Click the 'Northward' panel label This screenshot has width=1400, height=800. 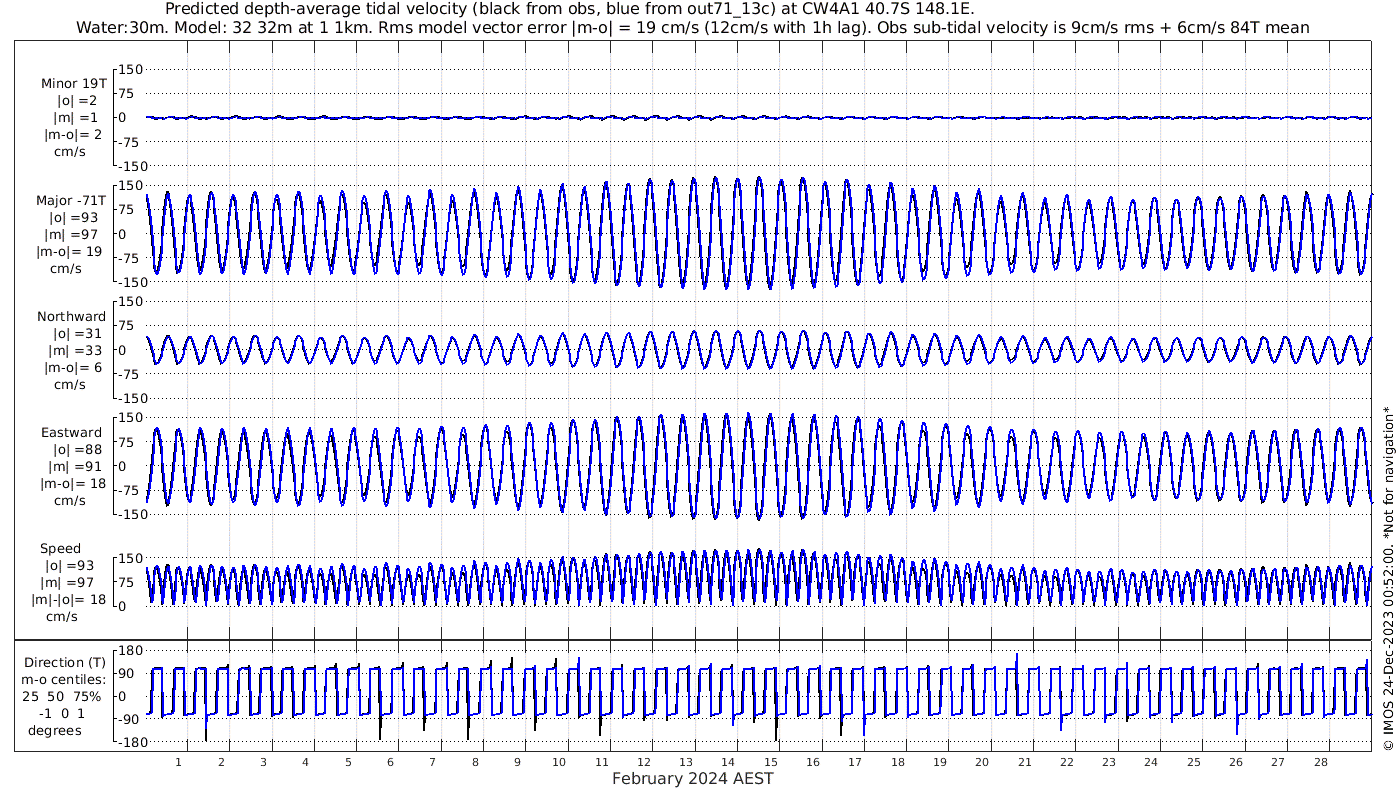pos(72,317)
